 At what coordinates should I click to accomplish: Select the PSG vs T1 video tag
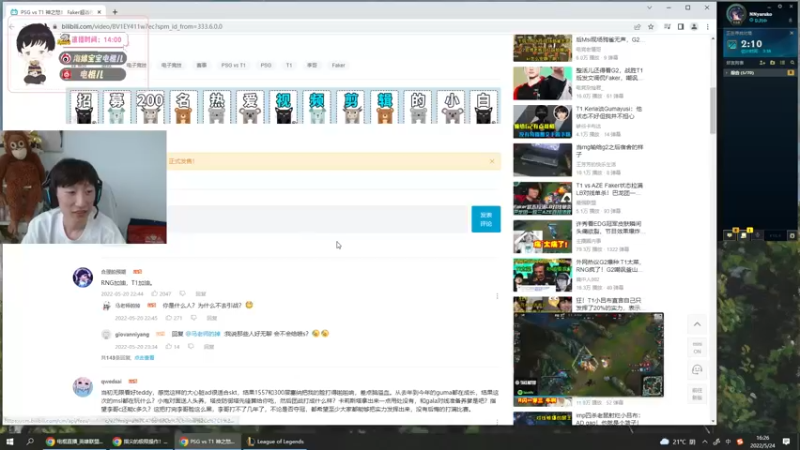coord(233,65)
